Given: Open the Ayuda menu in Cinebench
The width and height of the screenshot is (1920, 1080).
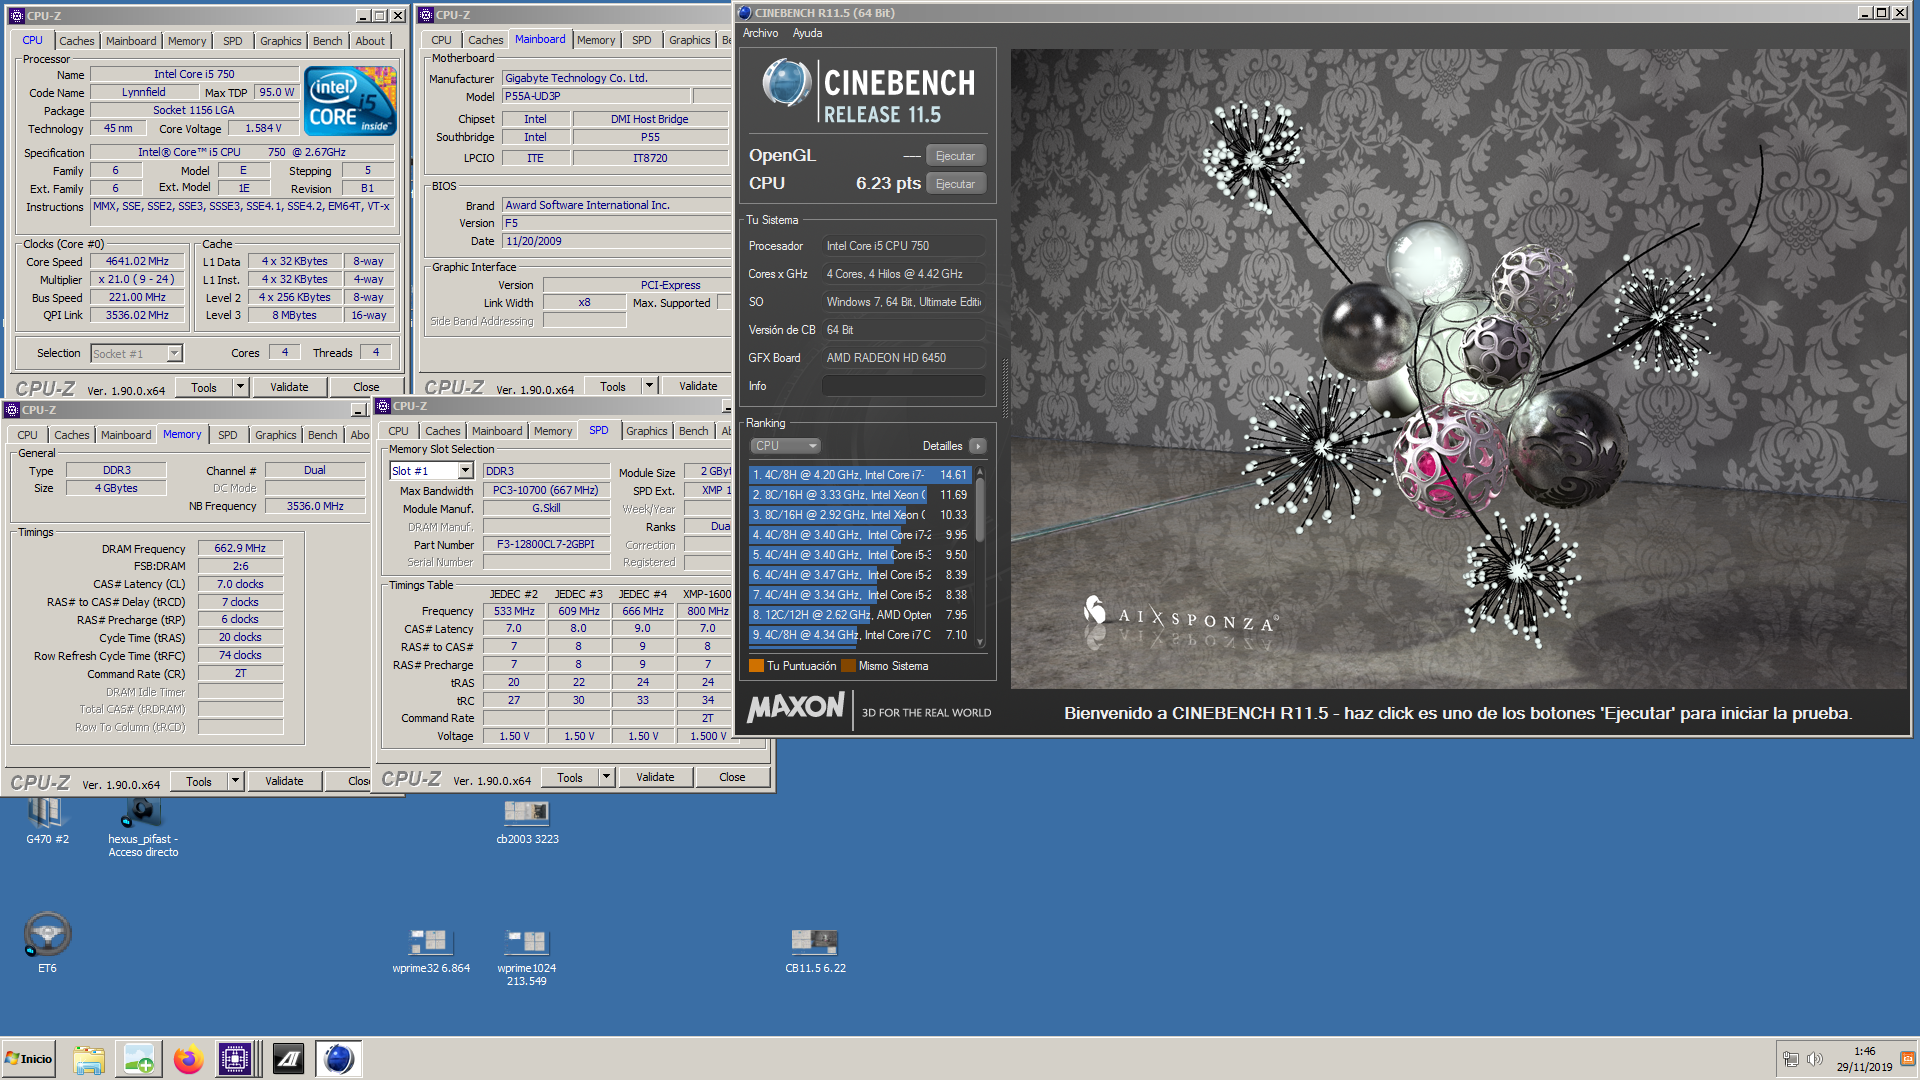Looking at the screenshot, I should [807, 33].
